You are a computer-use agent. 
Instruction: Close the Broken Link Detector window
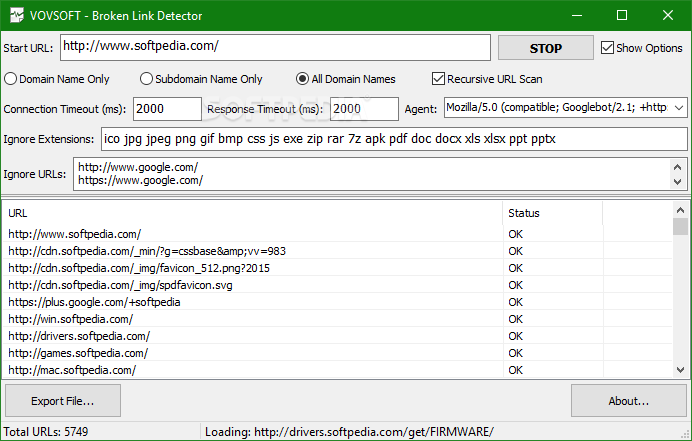tap(668, 15)
